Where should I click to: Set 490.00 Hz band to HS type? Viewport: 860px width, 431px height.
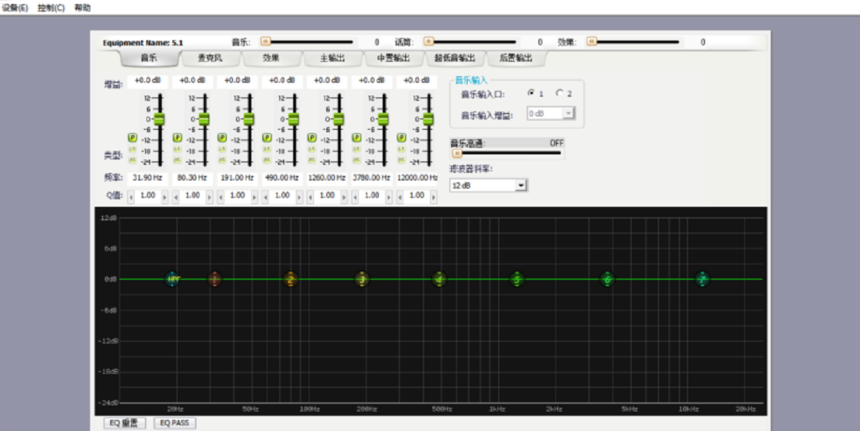coord(267,160)
